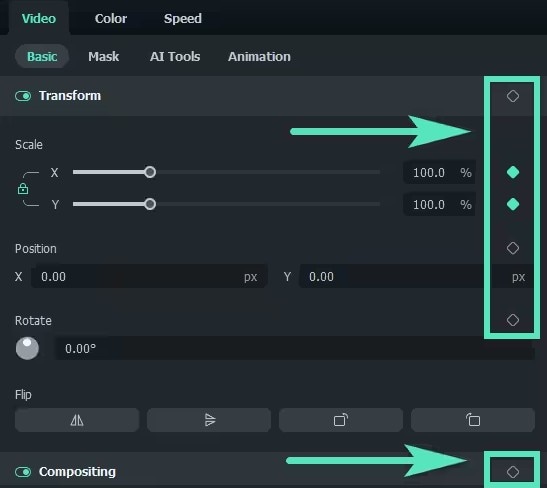Click the Position X value field

pyautogui.click(x=149, y=277)
